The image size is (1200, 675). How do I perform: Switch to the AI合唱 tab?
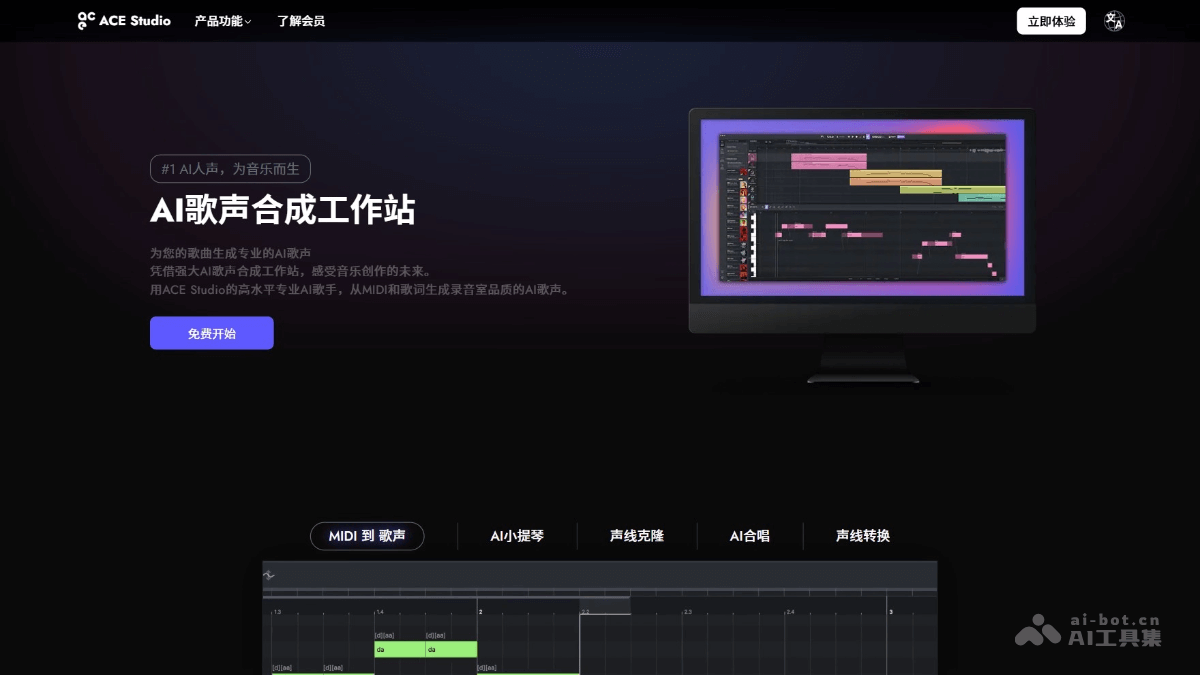click(x=750, y=536)
